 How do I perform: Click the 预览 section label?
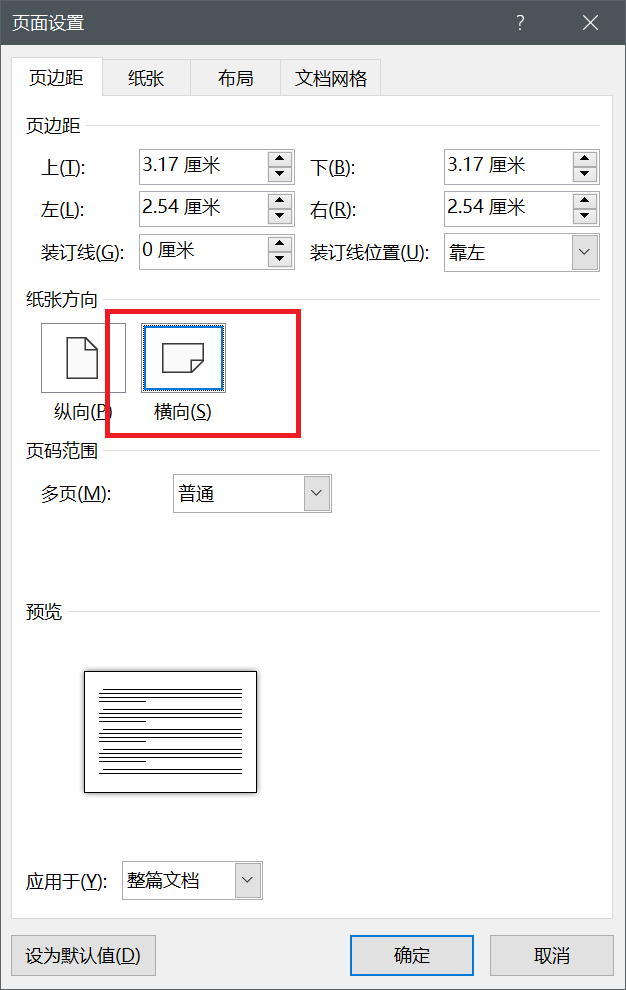(x=44, y=612)
